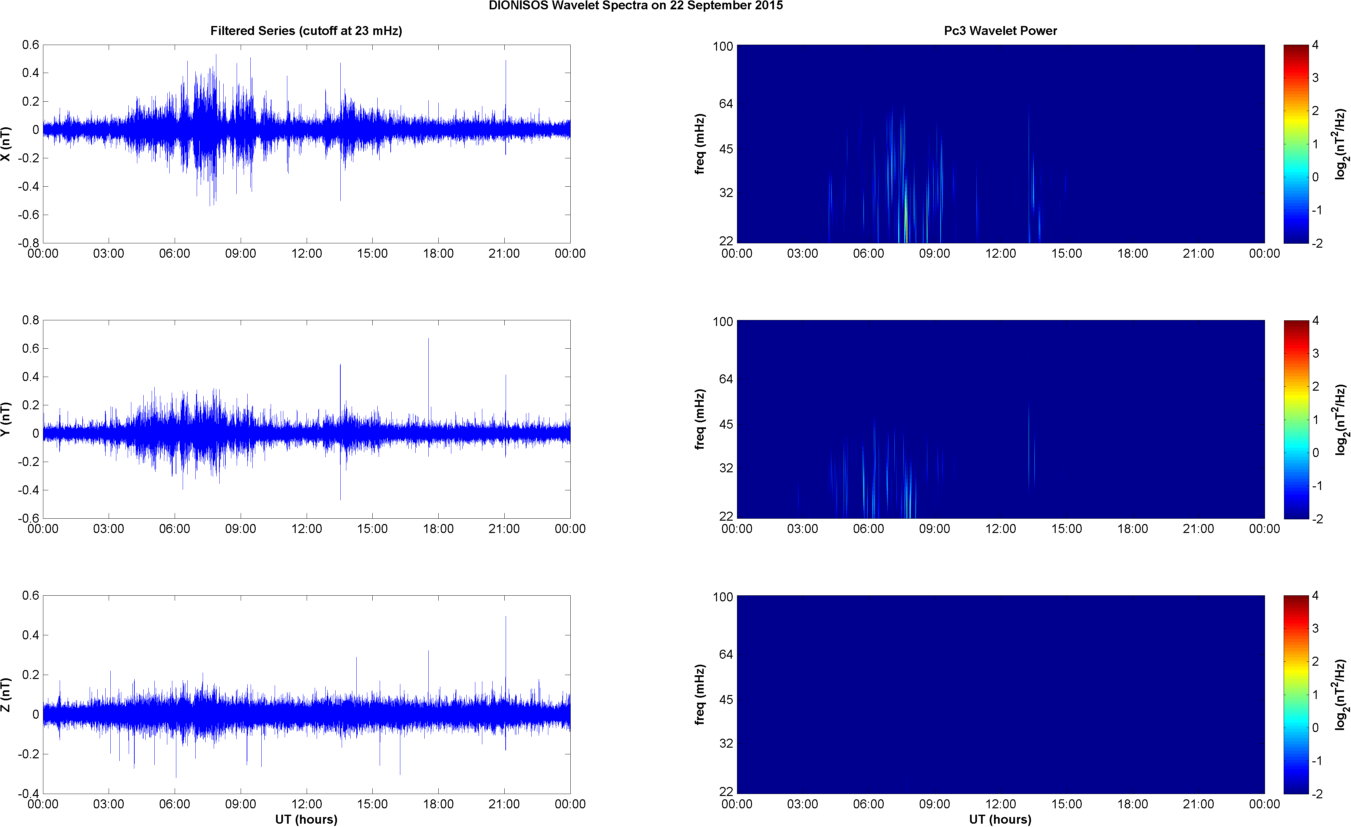Click the log2(nT²/Hz) label of the bottom colorbar

pyautogui.click(x=1342, y=694)
